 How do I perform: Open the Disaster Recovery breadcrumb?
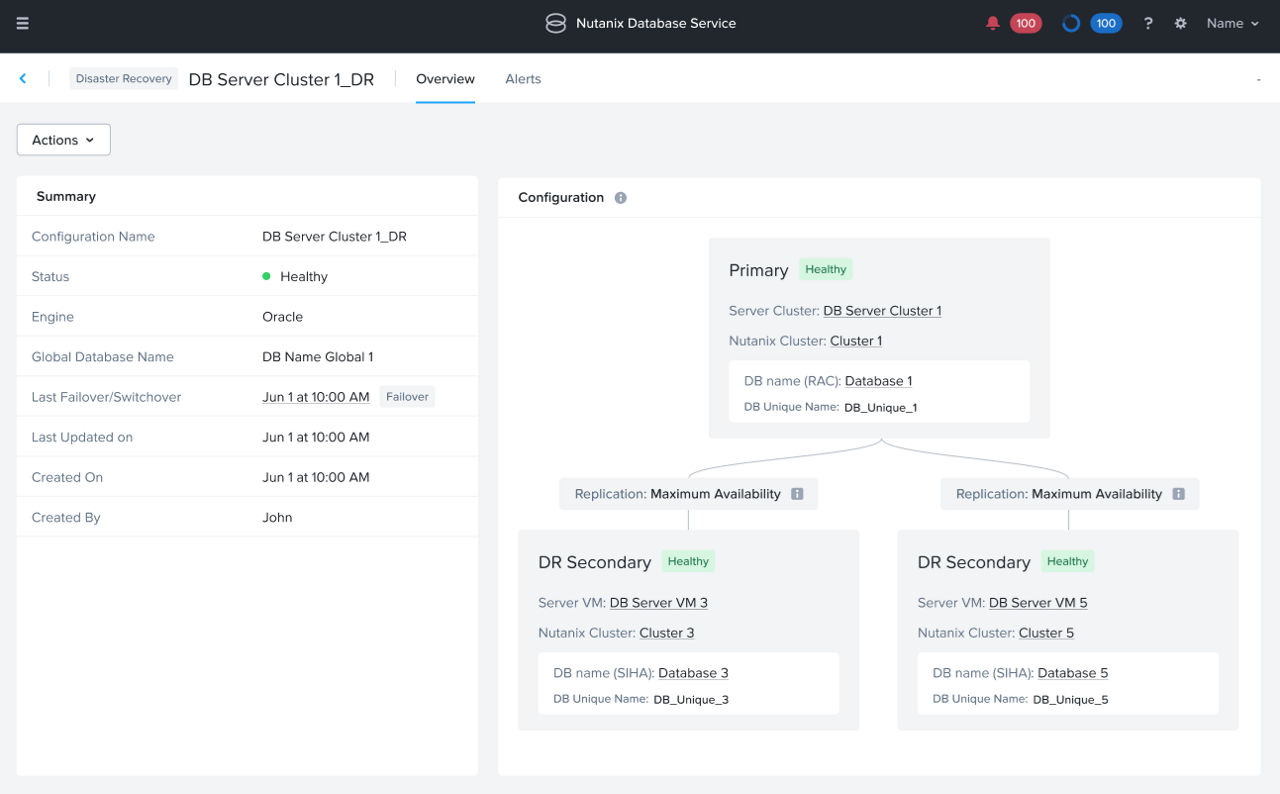click(123, 77)
